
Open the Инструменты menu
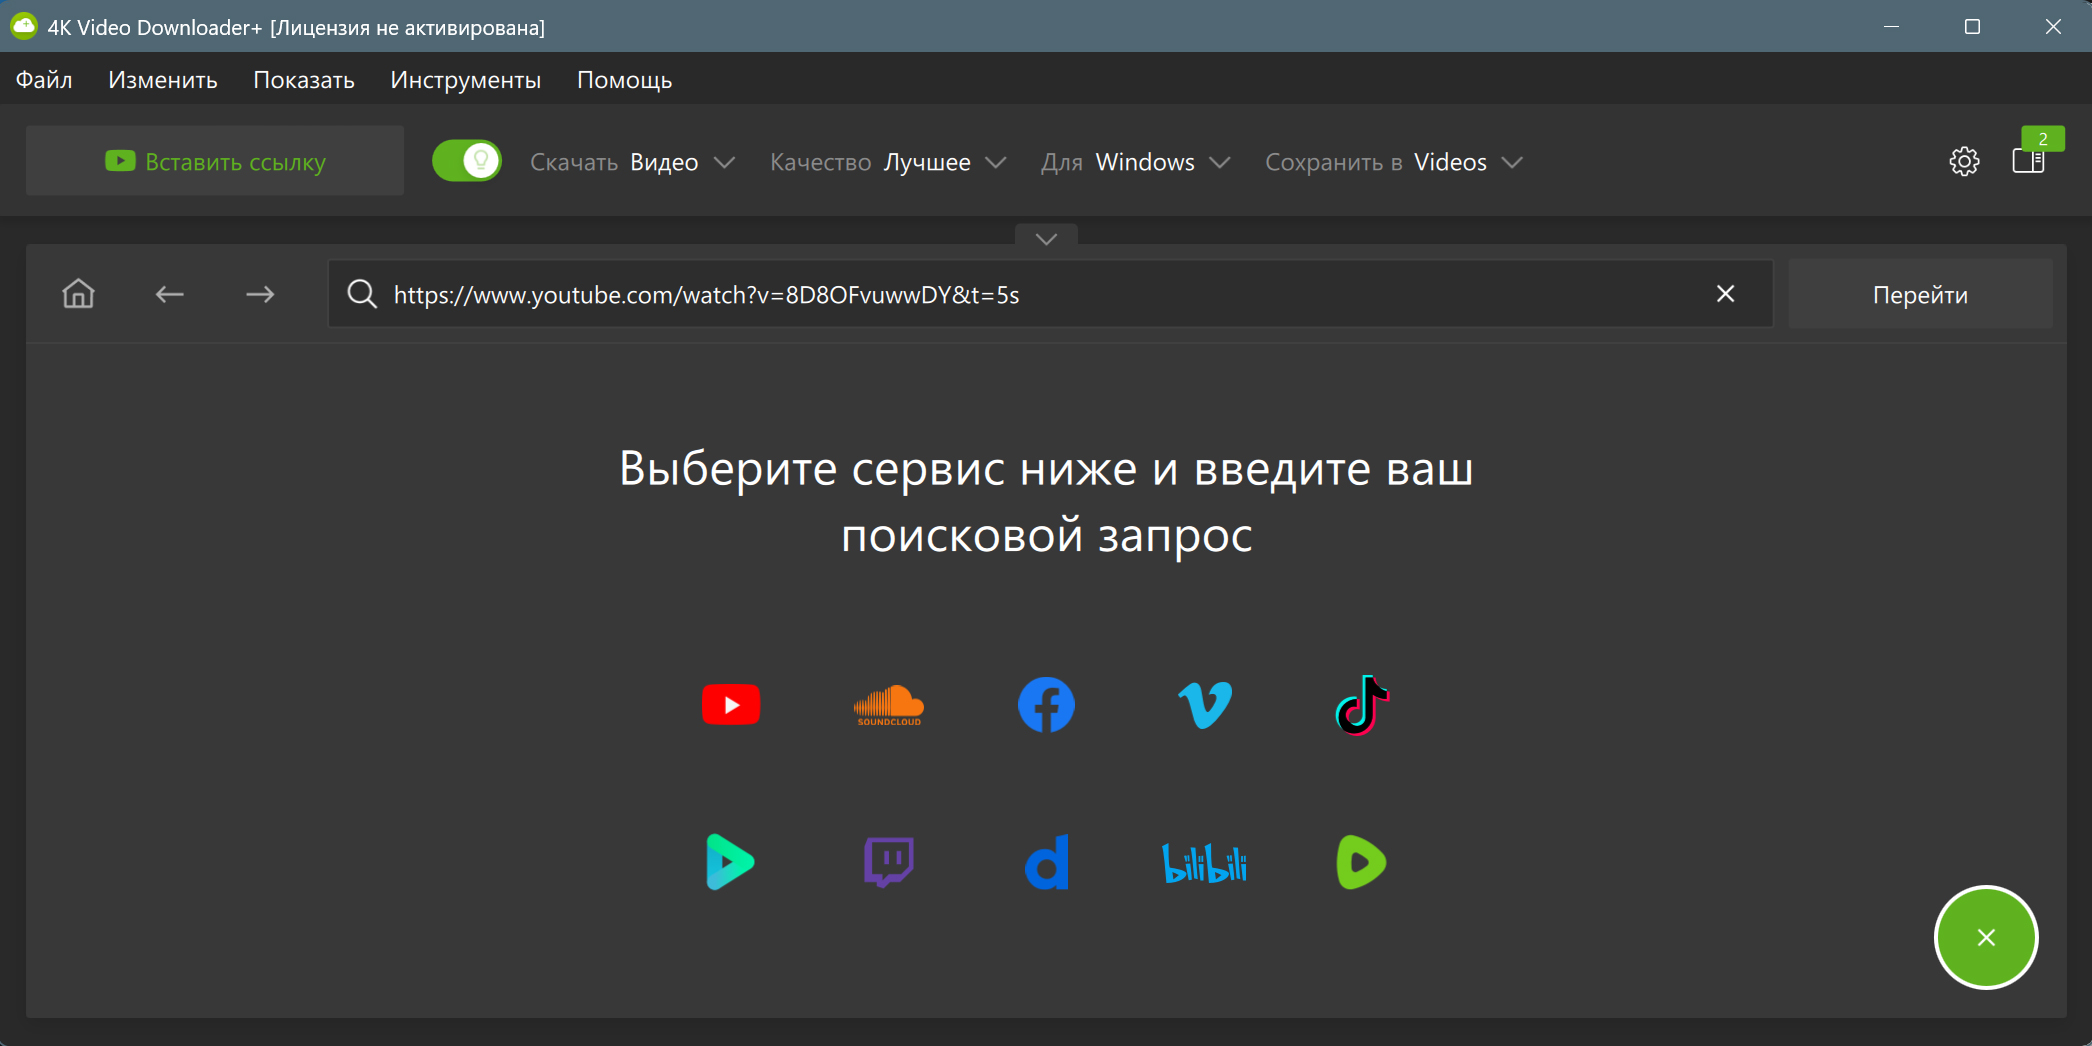coord(466,80)
